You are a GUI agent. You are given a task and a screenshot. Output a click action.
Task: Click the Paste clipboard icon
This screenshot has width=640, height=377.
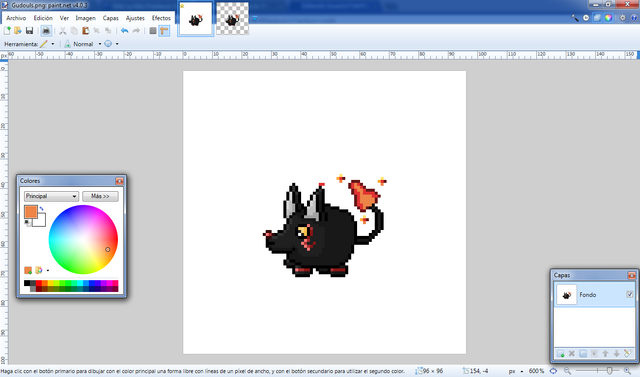click(85, 31)
